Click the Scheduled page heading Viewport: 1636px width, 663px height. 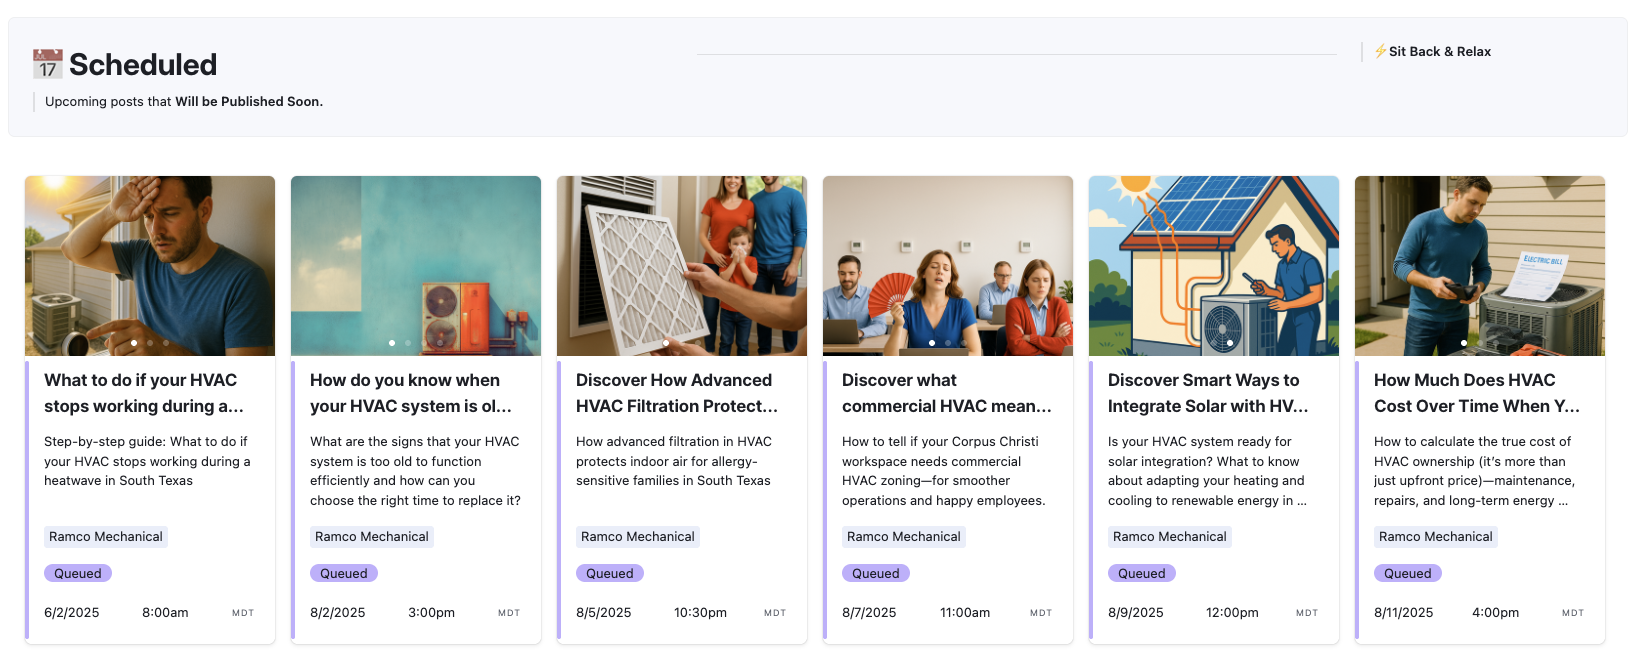pyautogui.click(x=143, y=65)
